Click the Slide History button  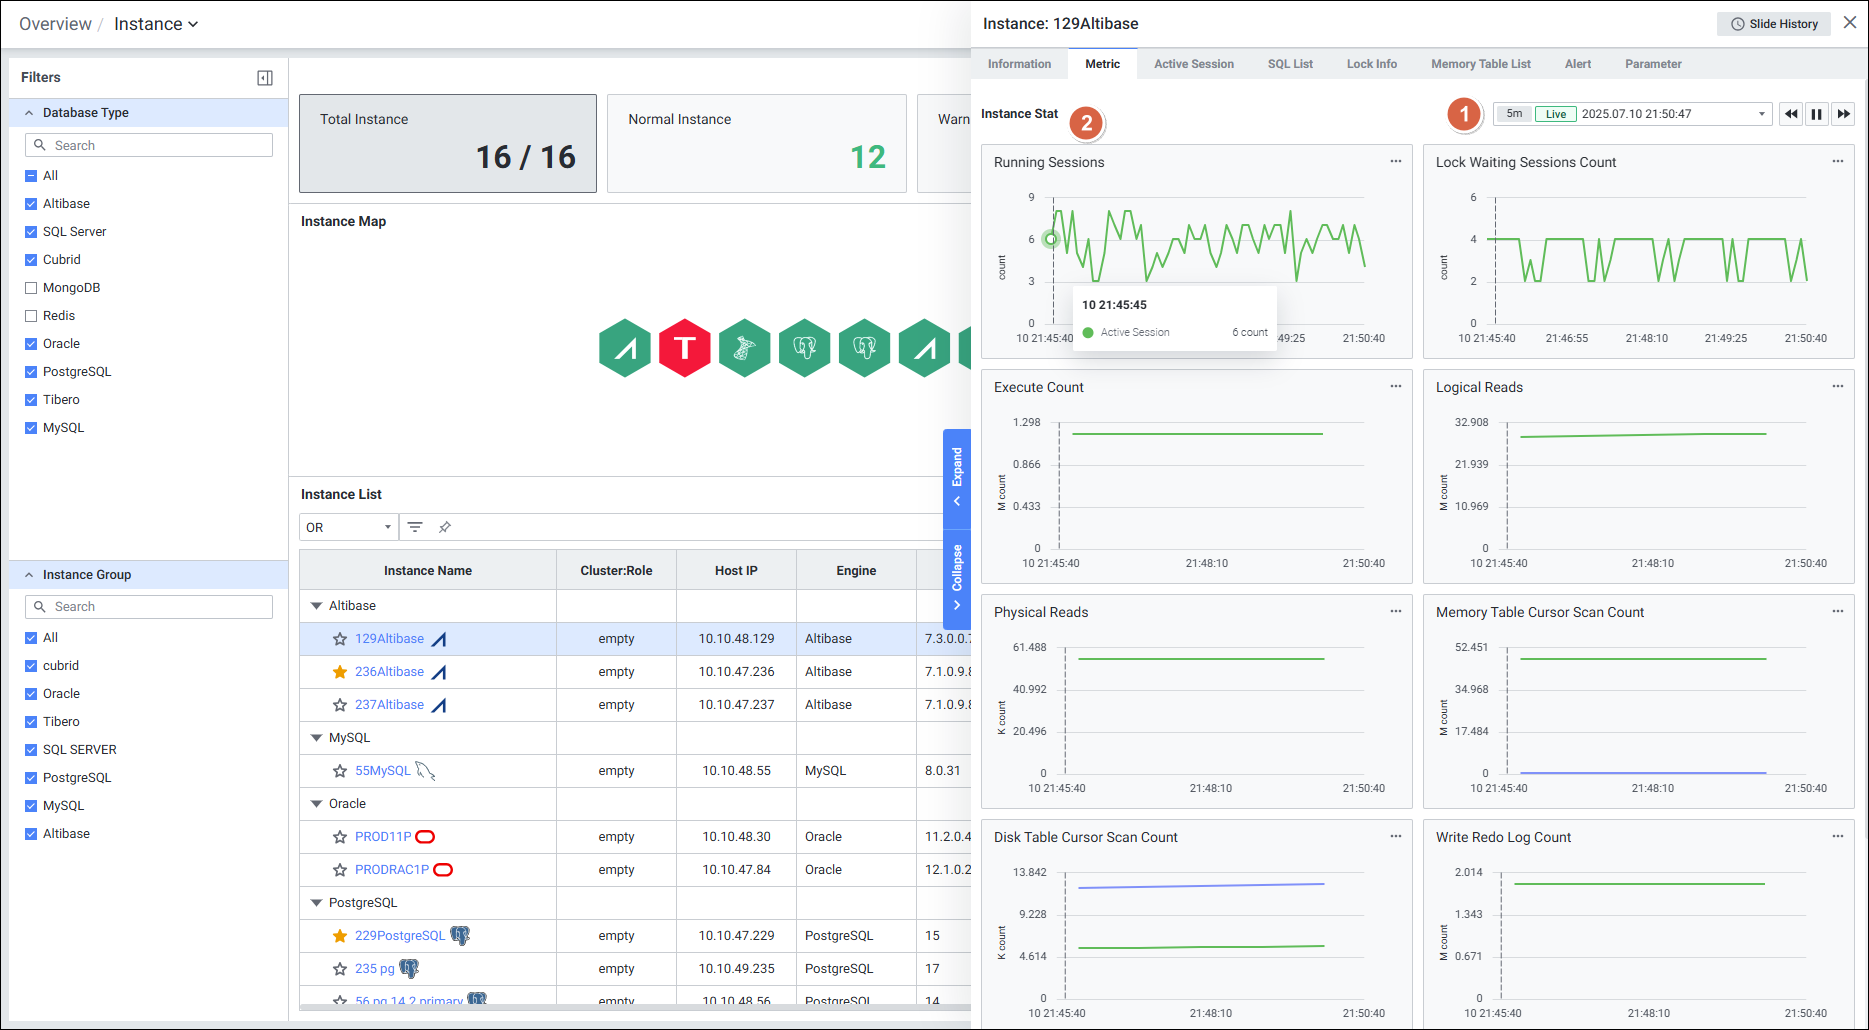(1774, 24)
